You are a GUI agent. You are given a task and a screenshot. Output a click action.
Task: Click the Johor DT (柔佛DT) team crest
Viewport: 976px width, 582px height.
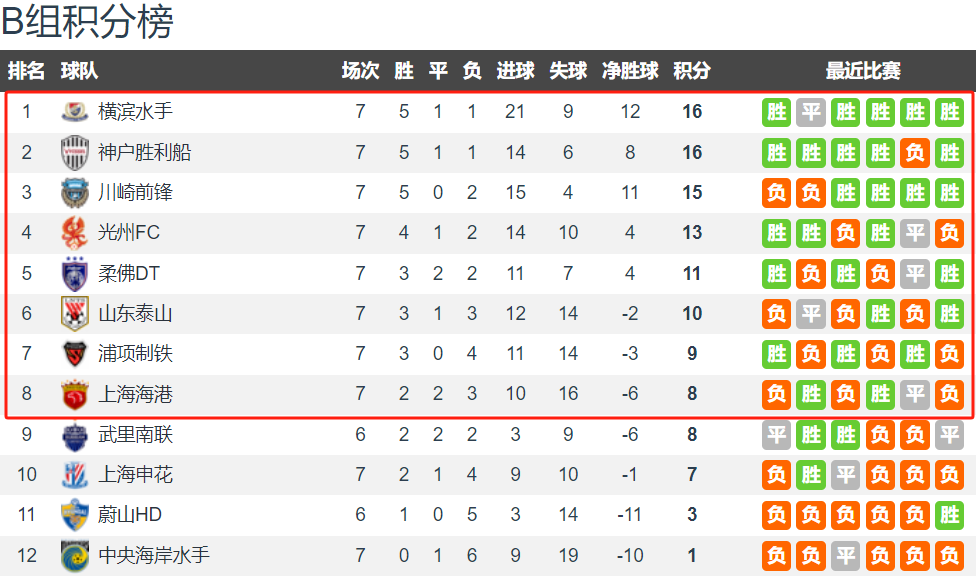coord(75,273)
